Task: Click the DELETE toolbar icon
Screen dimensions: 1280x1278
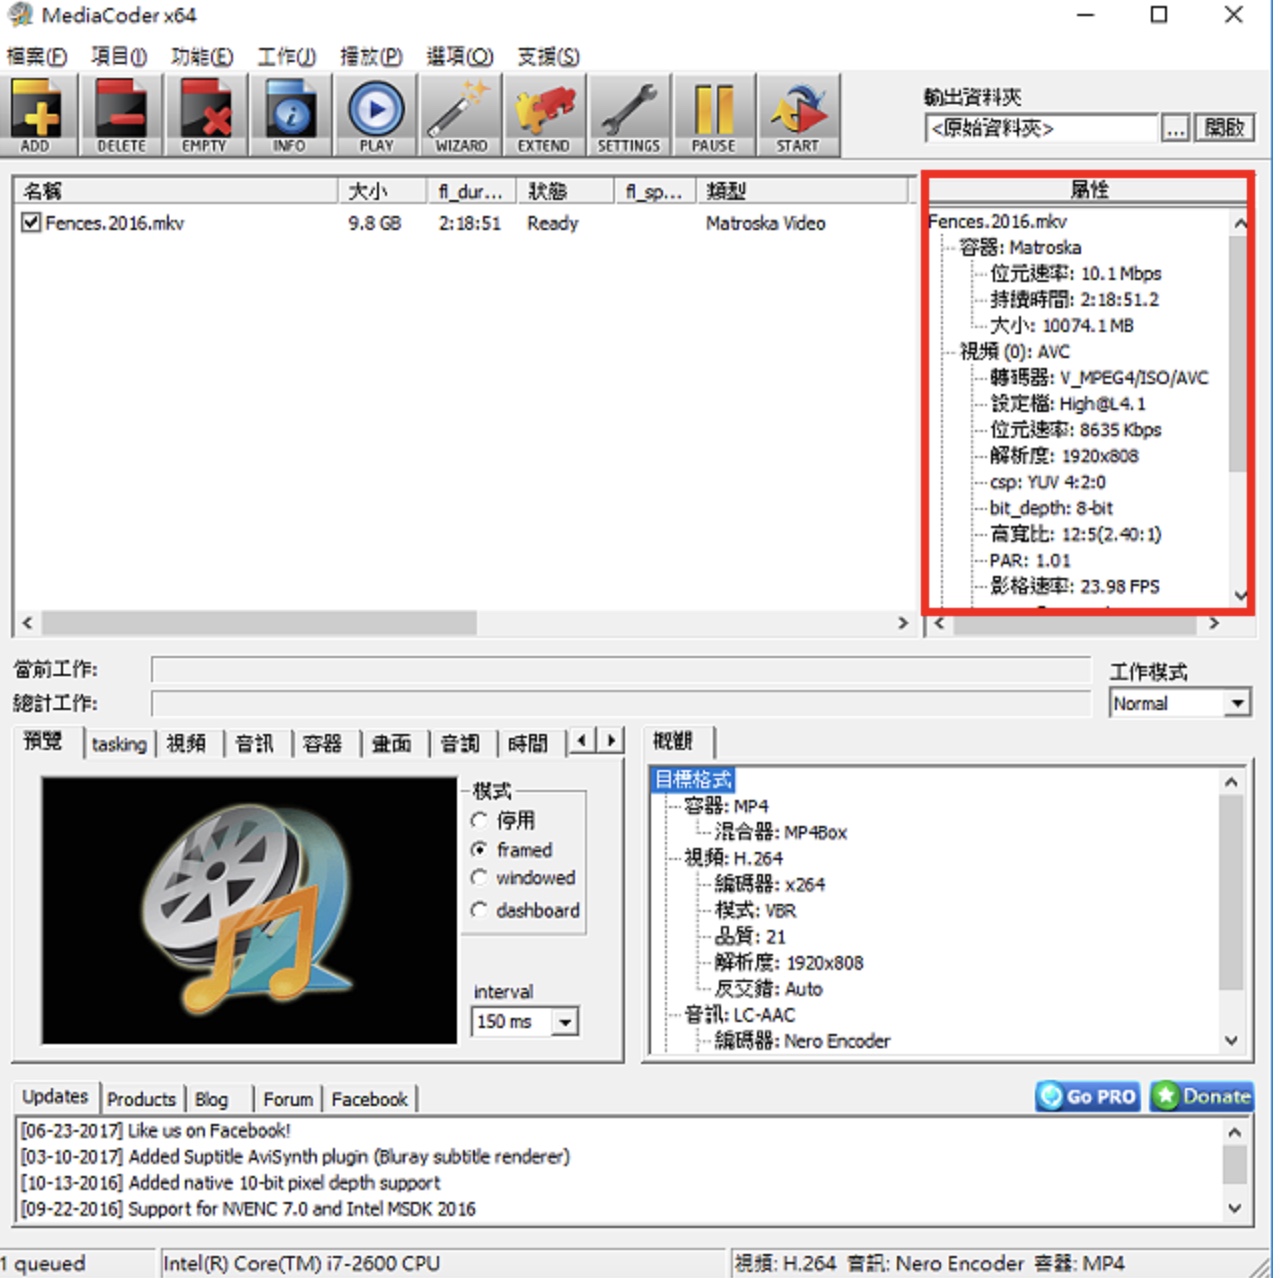Action: pos(121,115)
